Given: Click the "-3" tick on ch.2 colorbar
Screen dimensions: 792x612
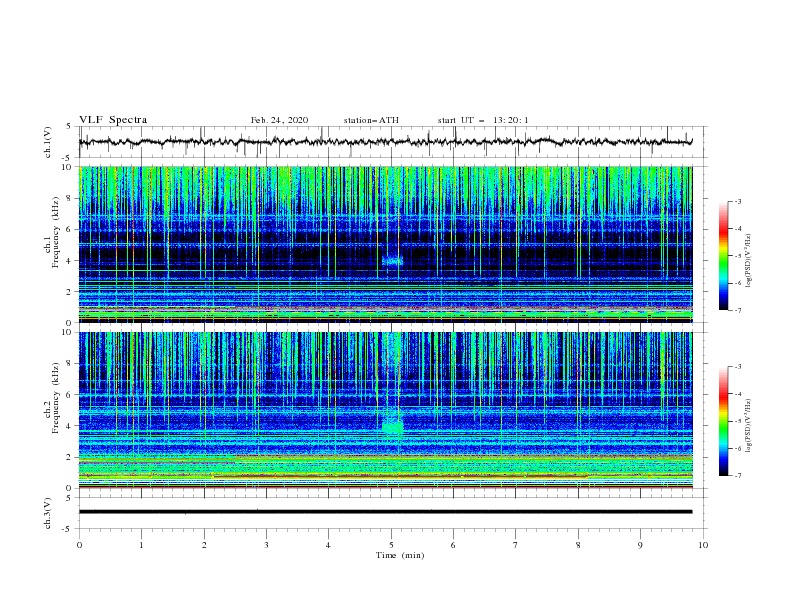Looking at the screenshot, I should [738, 367].
